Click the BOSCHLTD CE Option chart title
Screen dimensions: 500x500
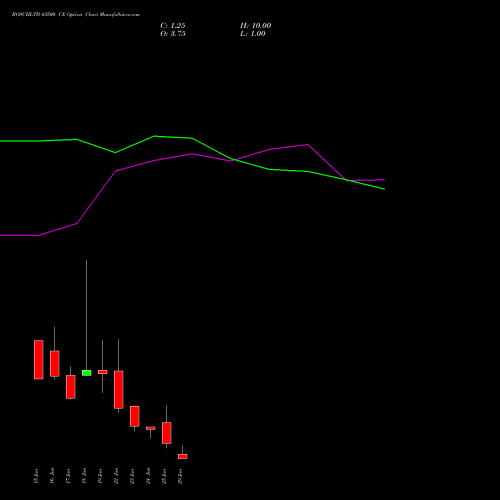[x=76, y=15]
